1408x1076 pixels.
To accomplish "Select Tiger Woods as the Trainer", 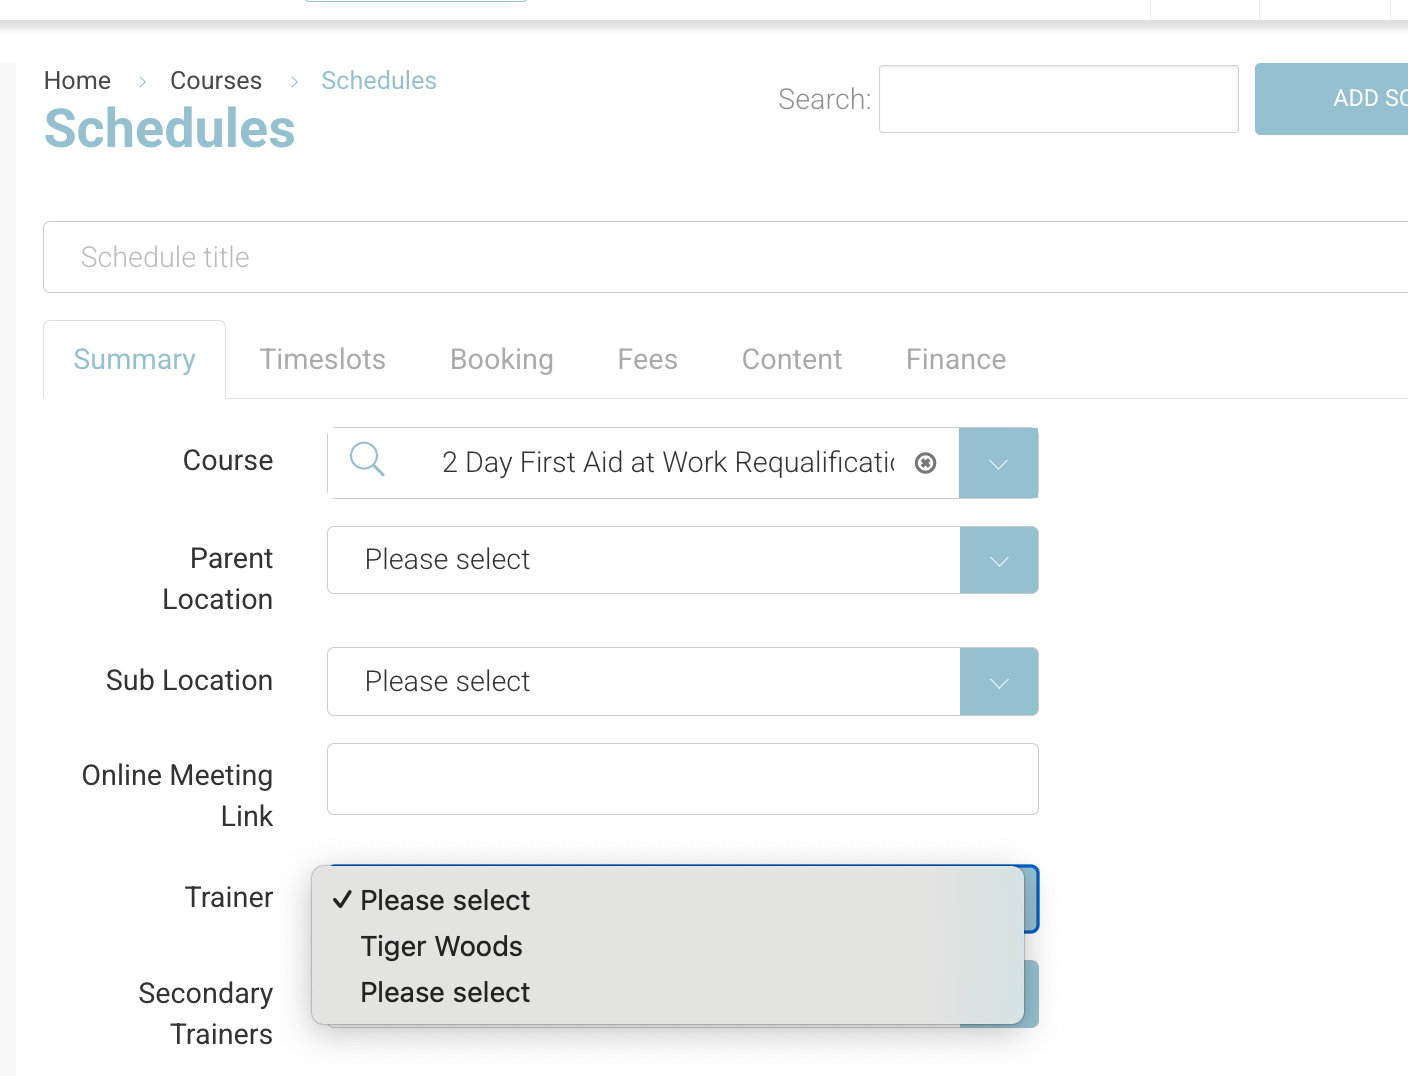I will pos(441,946).
